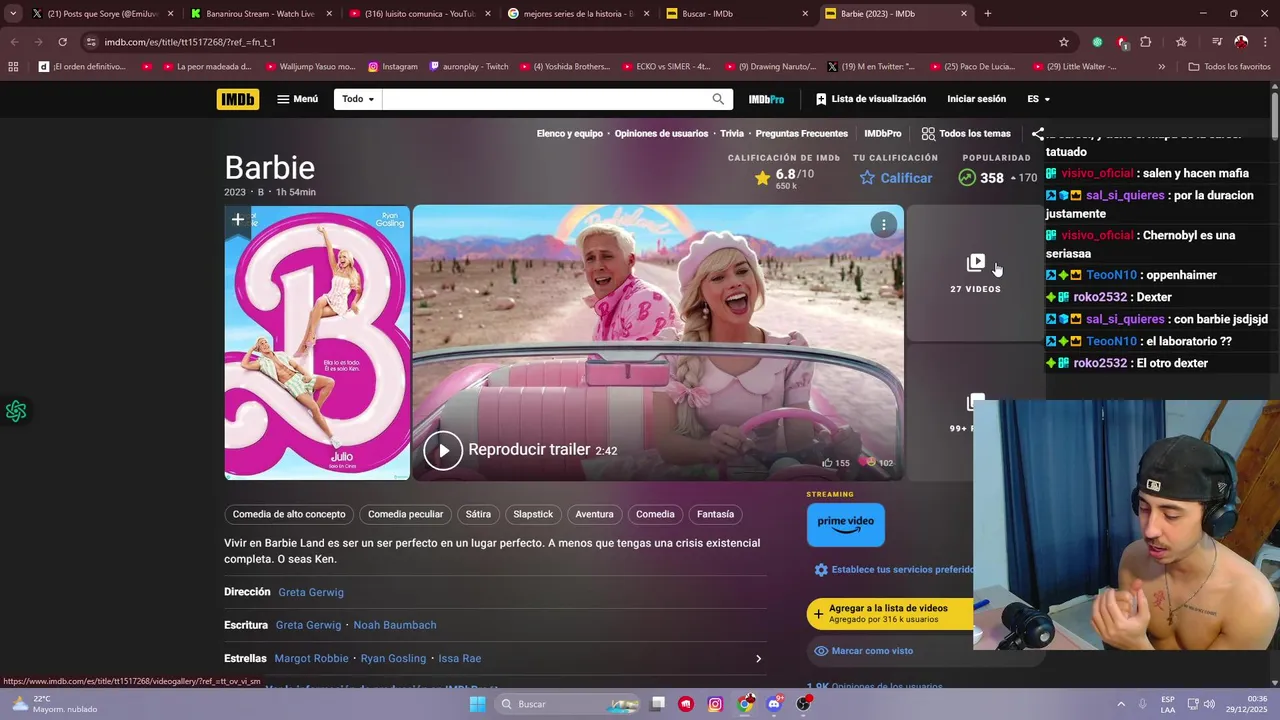This screenshot has height=720, width=1280.
Task: Open the Menú hamburger button
Action: point(298,99)
